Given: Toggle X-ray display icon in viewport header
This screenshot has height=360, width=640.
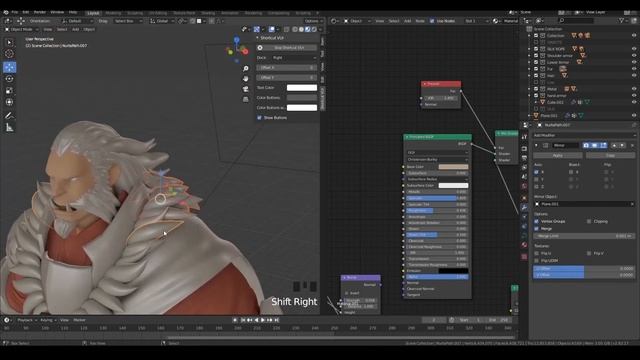Looking at the screenshot, I should [x=286, y=29].
